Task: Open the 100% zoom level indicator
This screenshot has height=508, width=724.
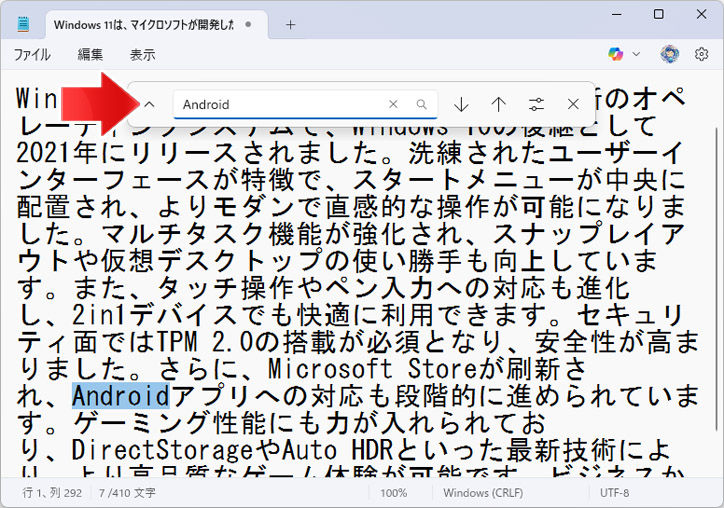Action: [393, 493]
